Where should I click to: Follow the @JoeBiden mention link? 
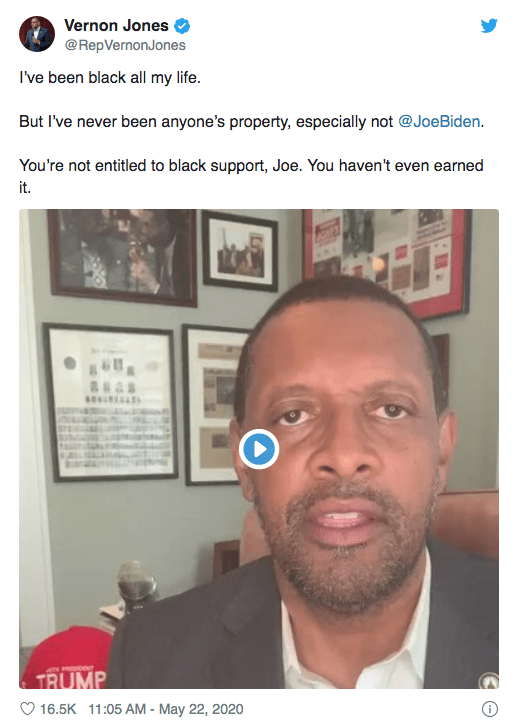439,122
